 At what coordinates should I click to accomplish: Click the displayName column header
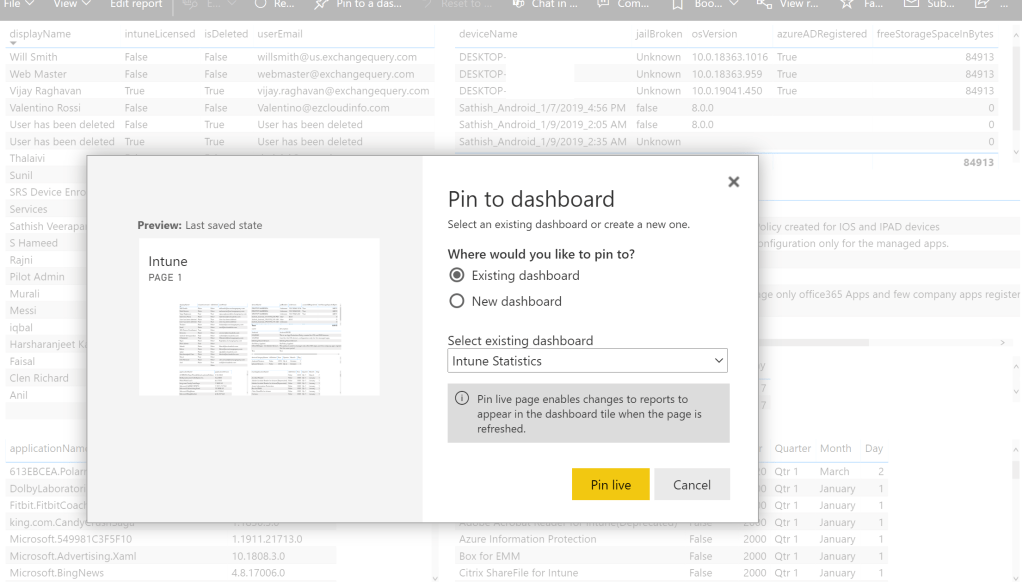point(39,35)
